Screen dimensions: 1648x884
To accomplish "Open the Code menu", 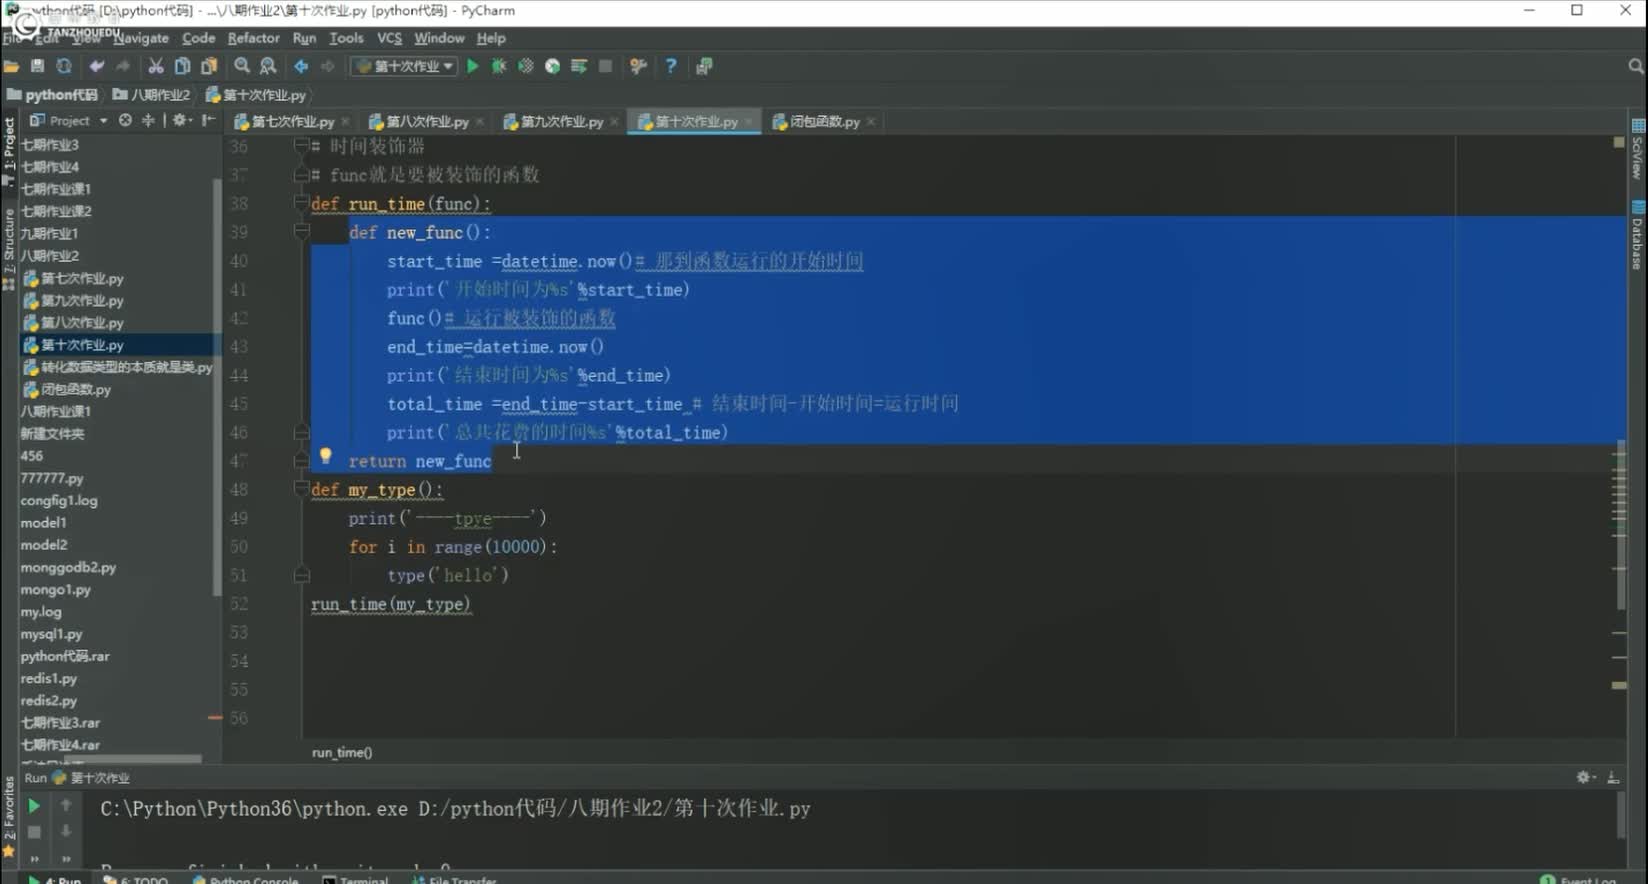I will click(198, 38).
